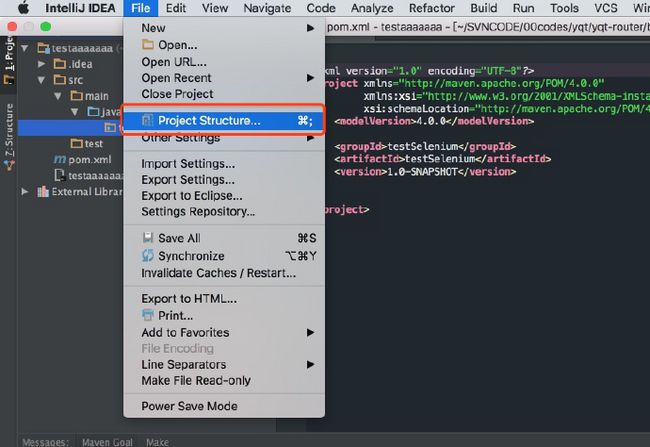
Task: Switch to the Make tab
Action: [x=157, y=442]
